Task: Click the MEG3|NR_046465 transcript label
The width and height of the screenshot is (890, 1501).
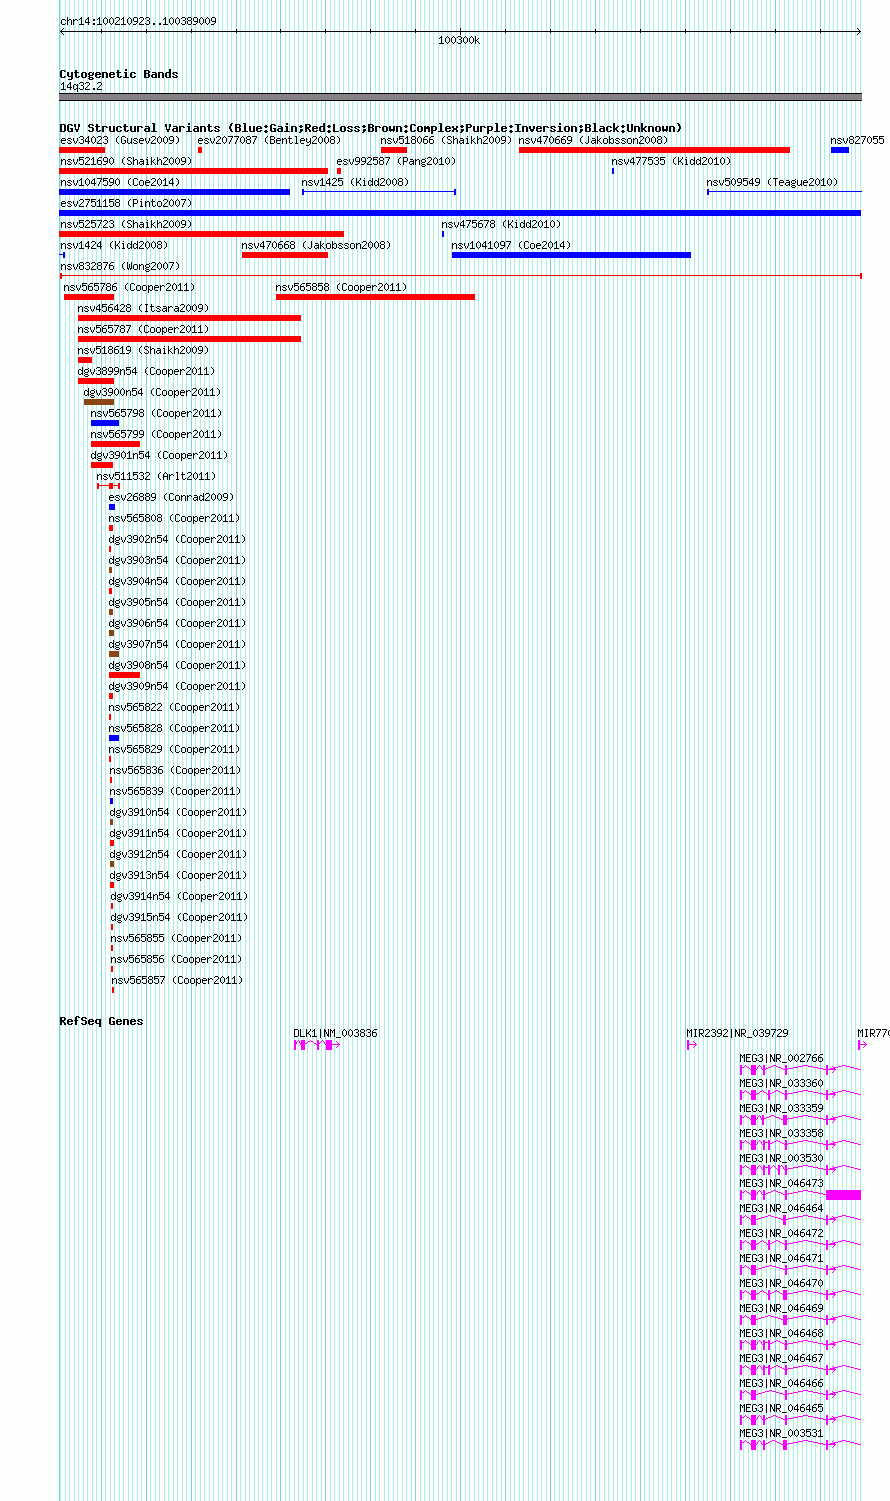Action: [782, 1408]
